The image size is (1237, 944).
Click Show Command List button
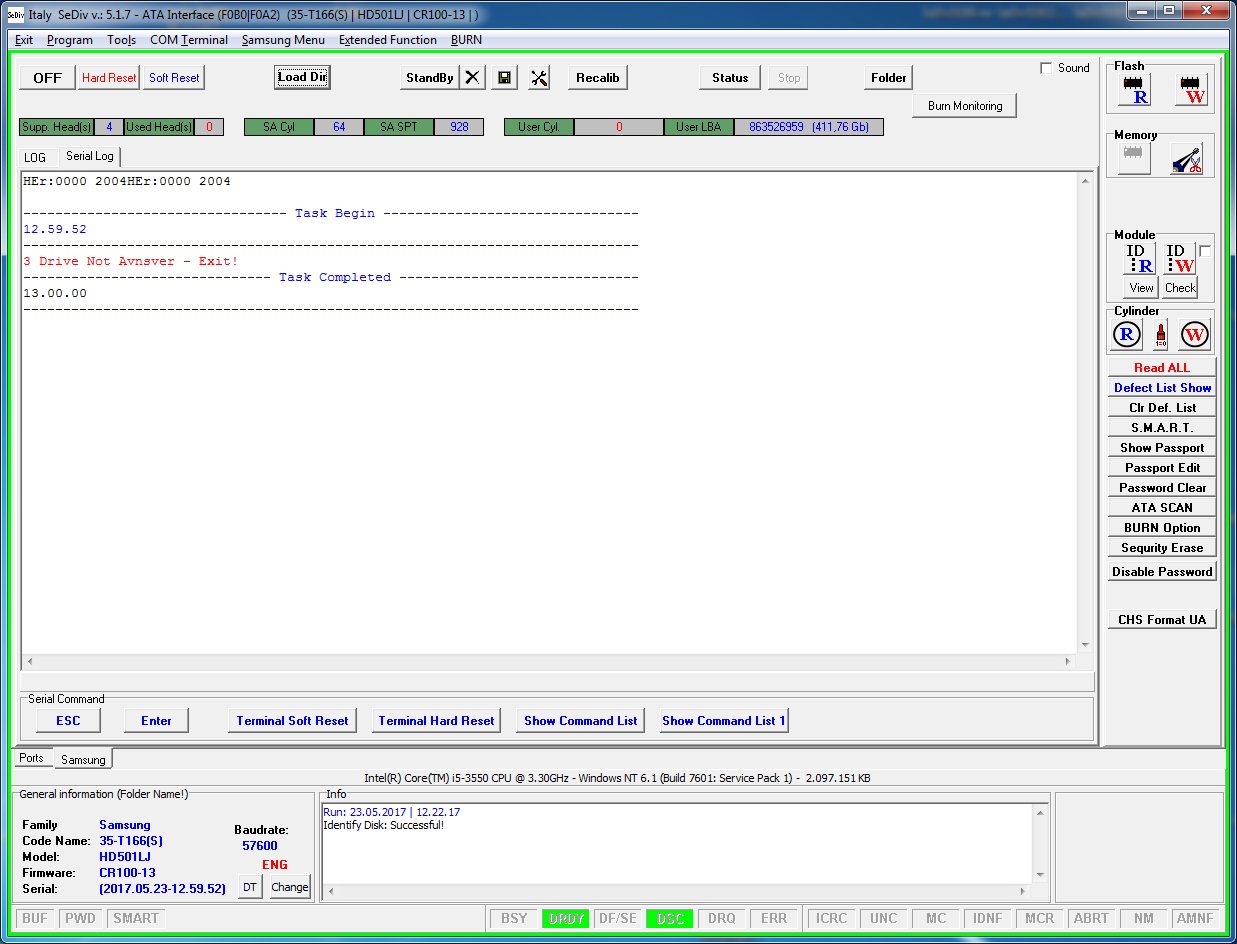[581, 721]
